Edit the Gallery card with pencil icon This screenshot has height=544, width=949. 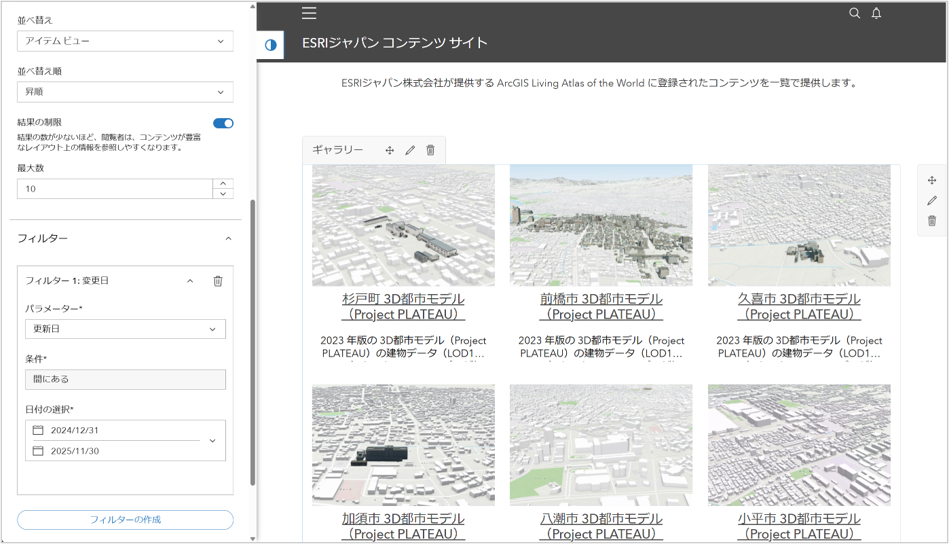pyautogui.click(x=410, y=150)
